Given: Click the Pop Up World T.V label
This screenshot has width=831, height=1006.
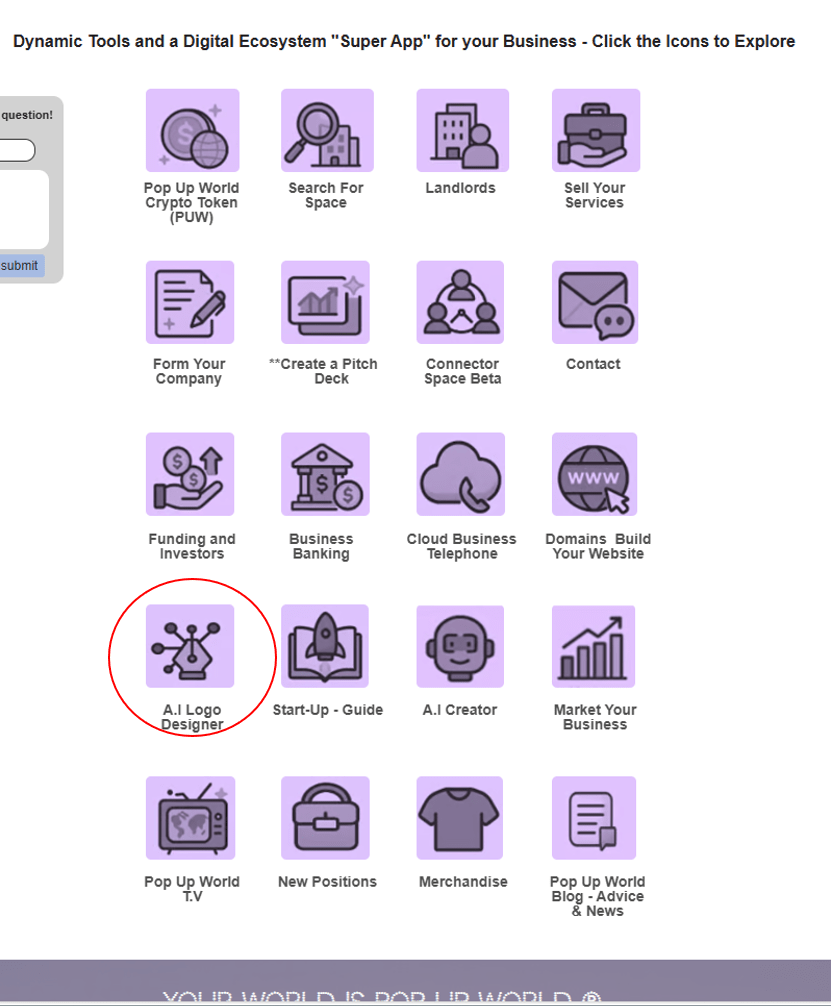Looking at the screenshot, I should (x=192, y=889).
